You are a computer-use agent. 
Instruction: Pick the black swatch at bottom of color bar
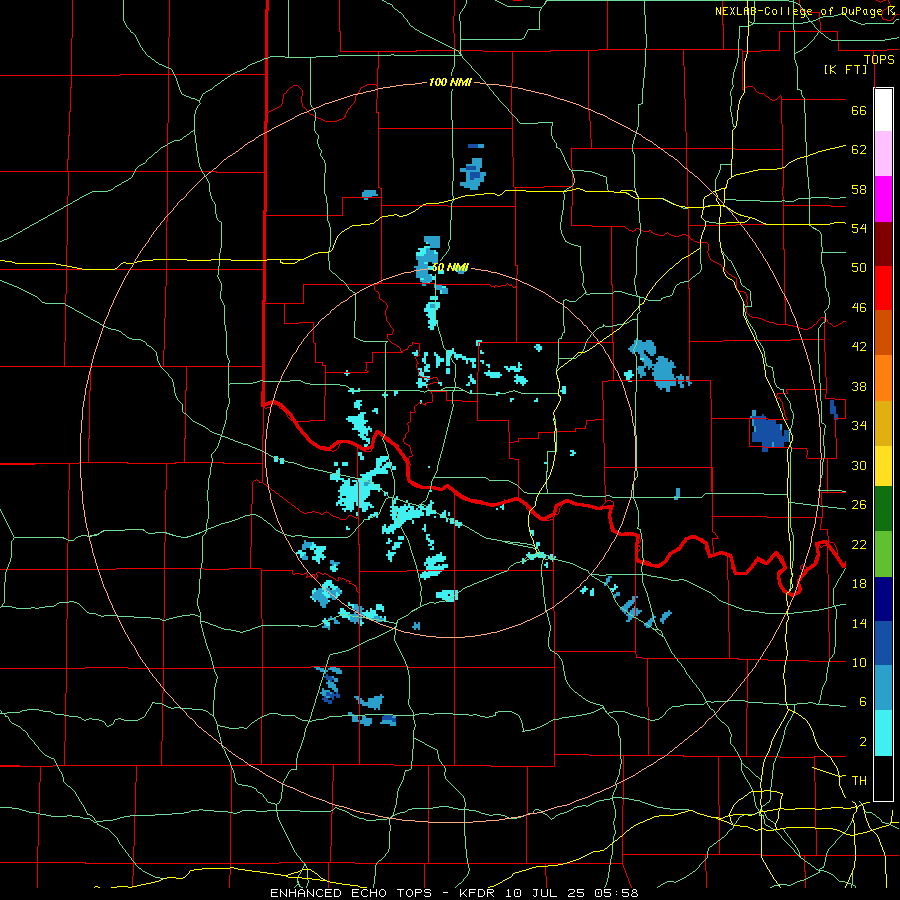point(883,778)
